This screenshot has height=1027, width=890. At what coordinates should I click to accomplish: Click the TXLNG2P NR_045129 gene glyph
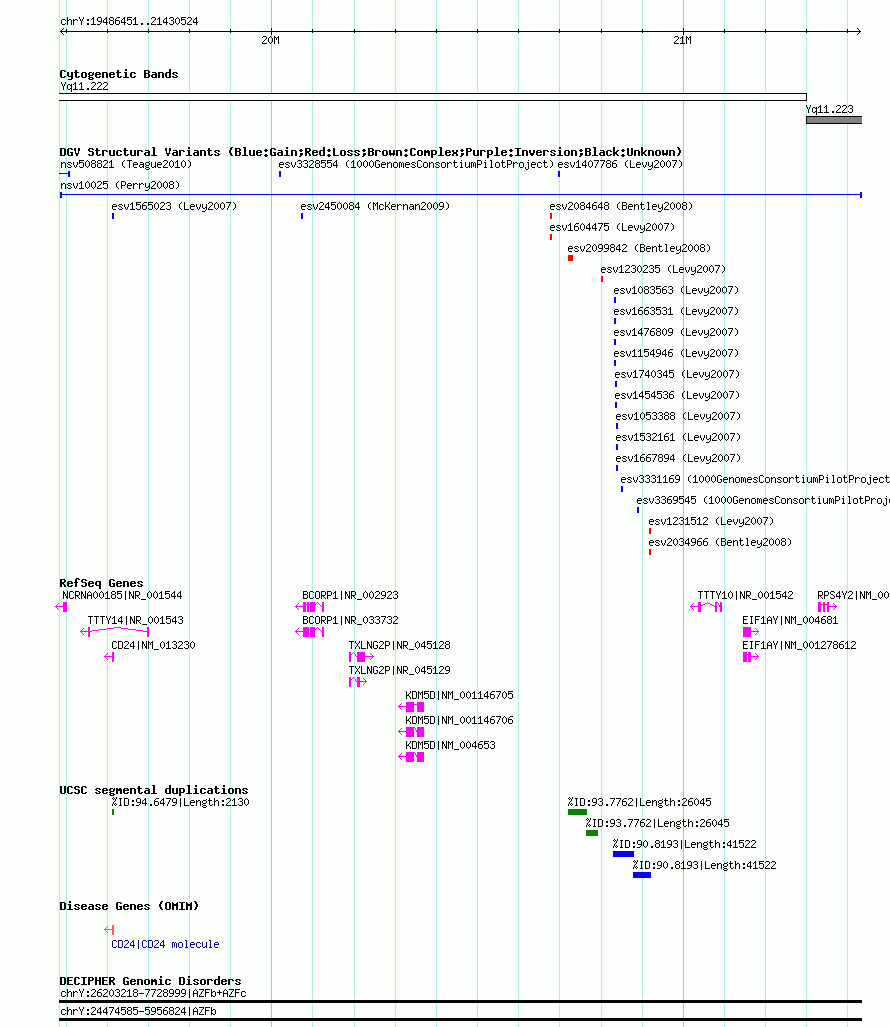click(358, 682)
